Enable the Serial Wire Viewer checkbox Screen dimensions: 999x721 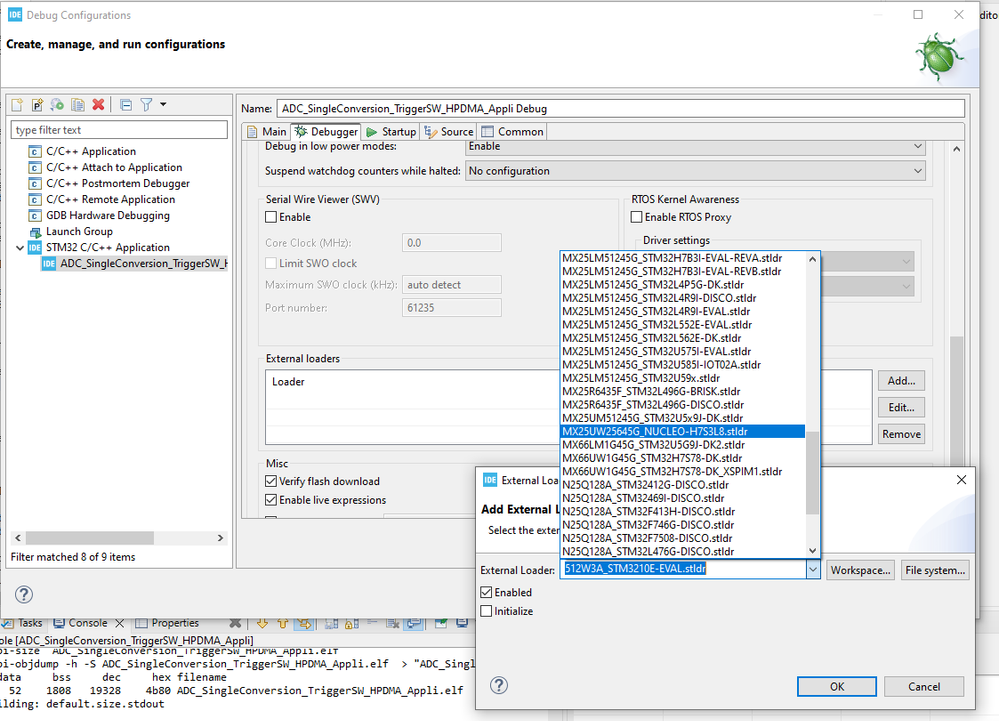(x=271, y=217)
